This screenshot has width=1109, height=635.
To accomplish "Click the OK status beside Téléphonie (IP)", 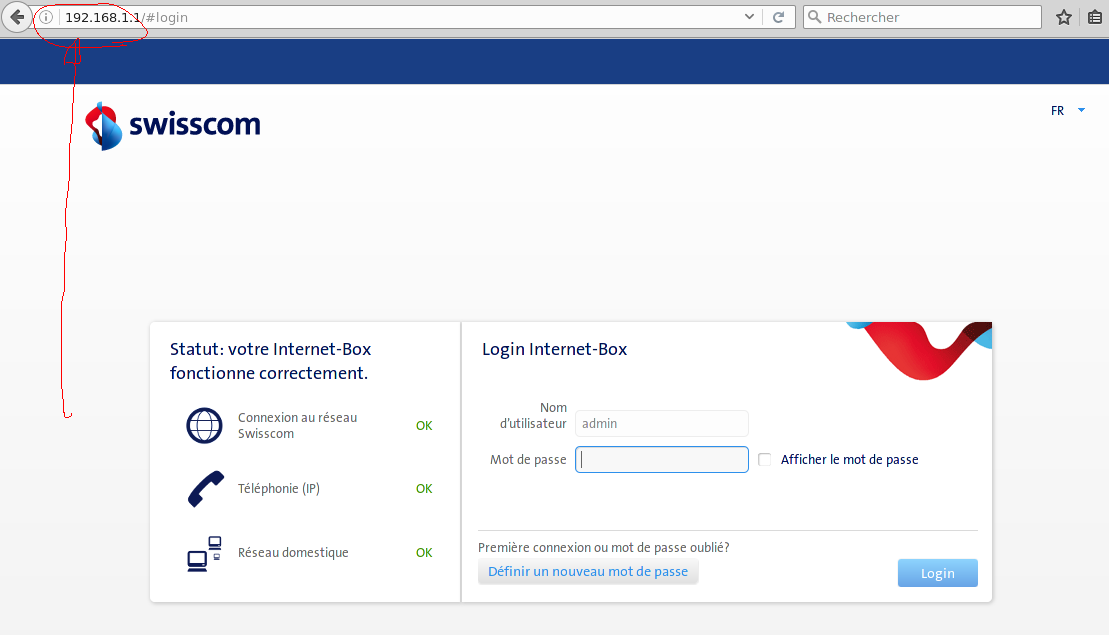I will coord(424,489).
